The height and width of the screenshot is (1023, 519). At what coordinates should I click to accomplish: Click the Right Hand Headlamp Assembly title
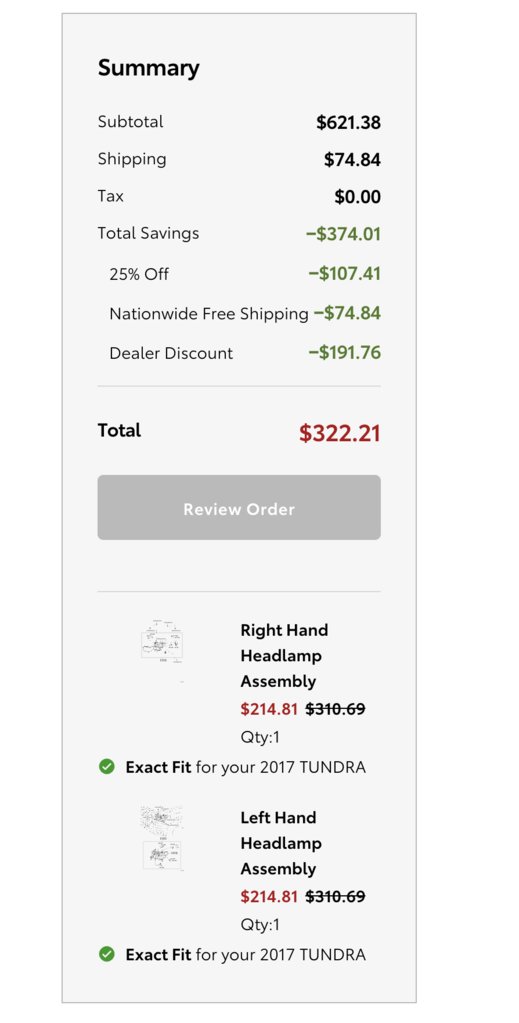point(284,656)
